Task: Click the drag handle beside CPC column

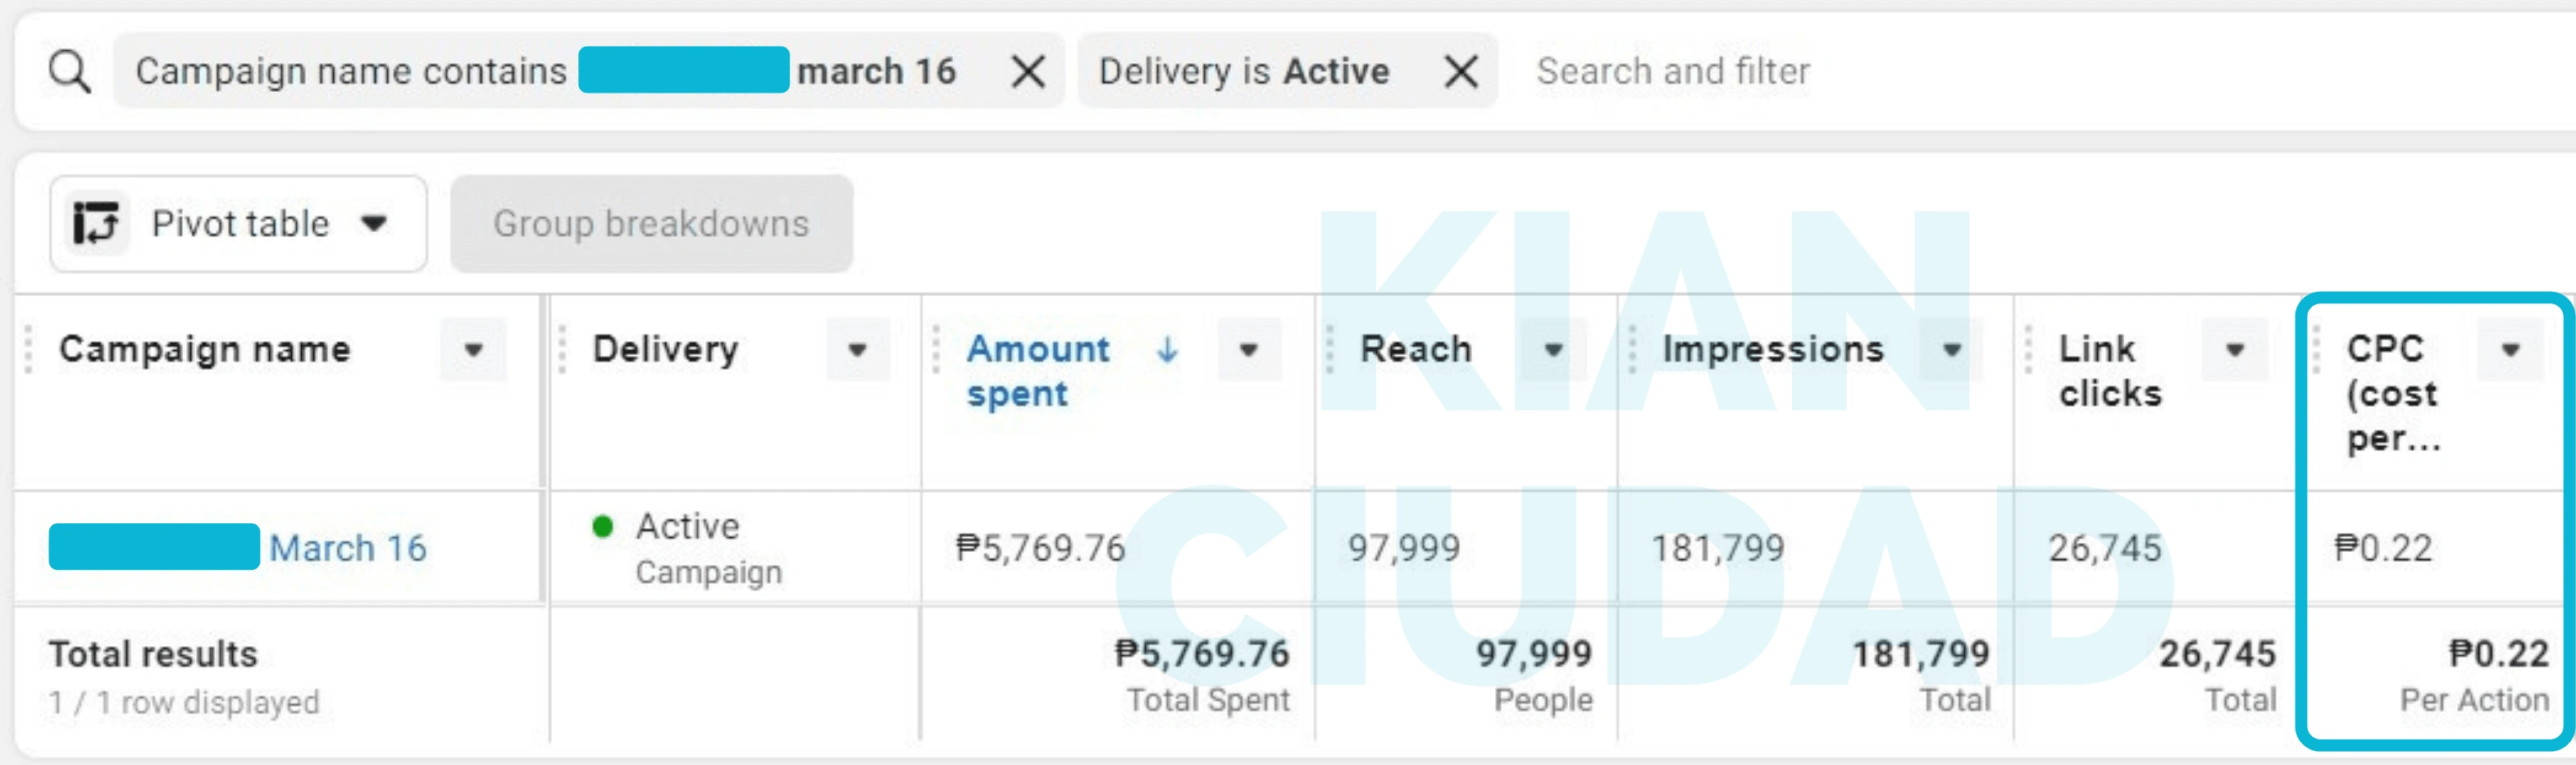Action: click(x=2317, y=350)
